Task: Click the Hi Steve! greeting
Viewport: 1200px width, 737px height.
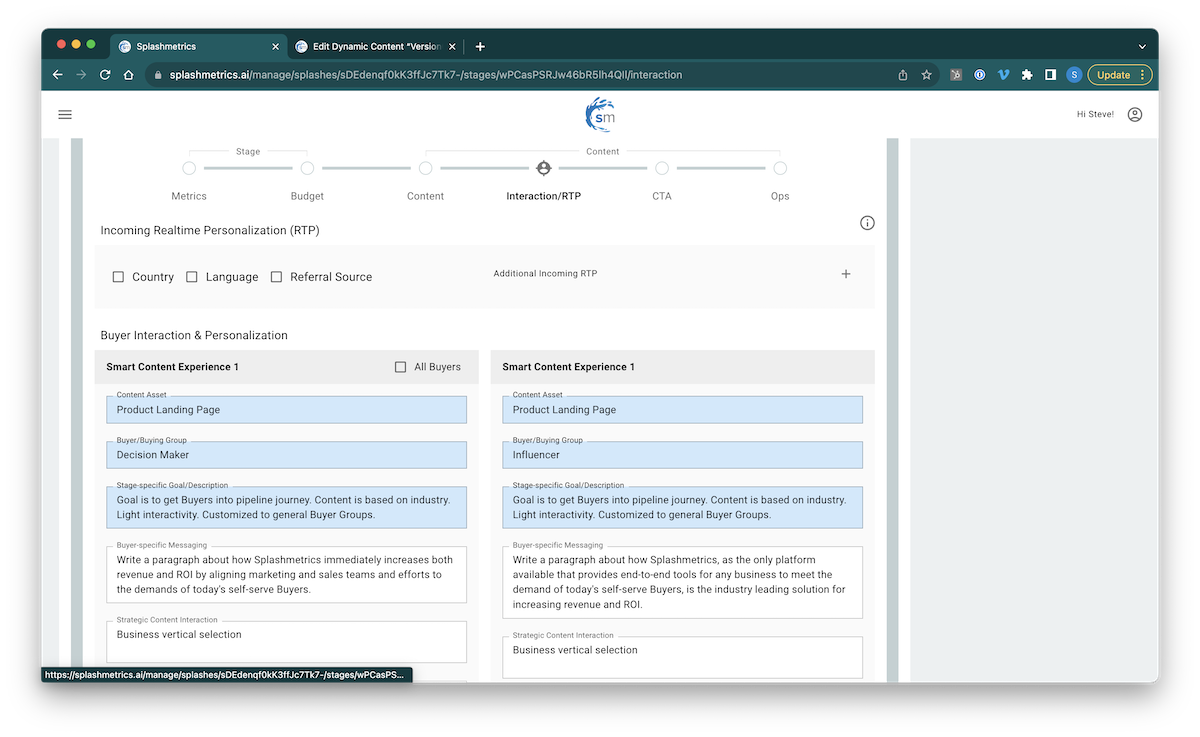Action: (1095, 115)
